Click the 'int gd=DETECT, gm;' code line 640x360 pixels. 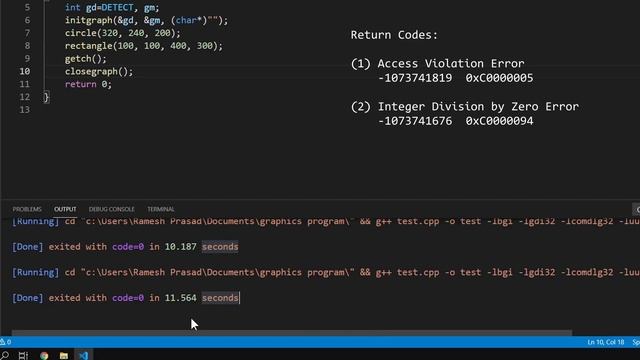[112, 7]
